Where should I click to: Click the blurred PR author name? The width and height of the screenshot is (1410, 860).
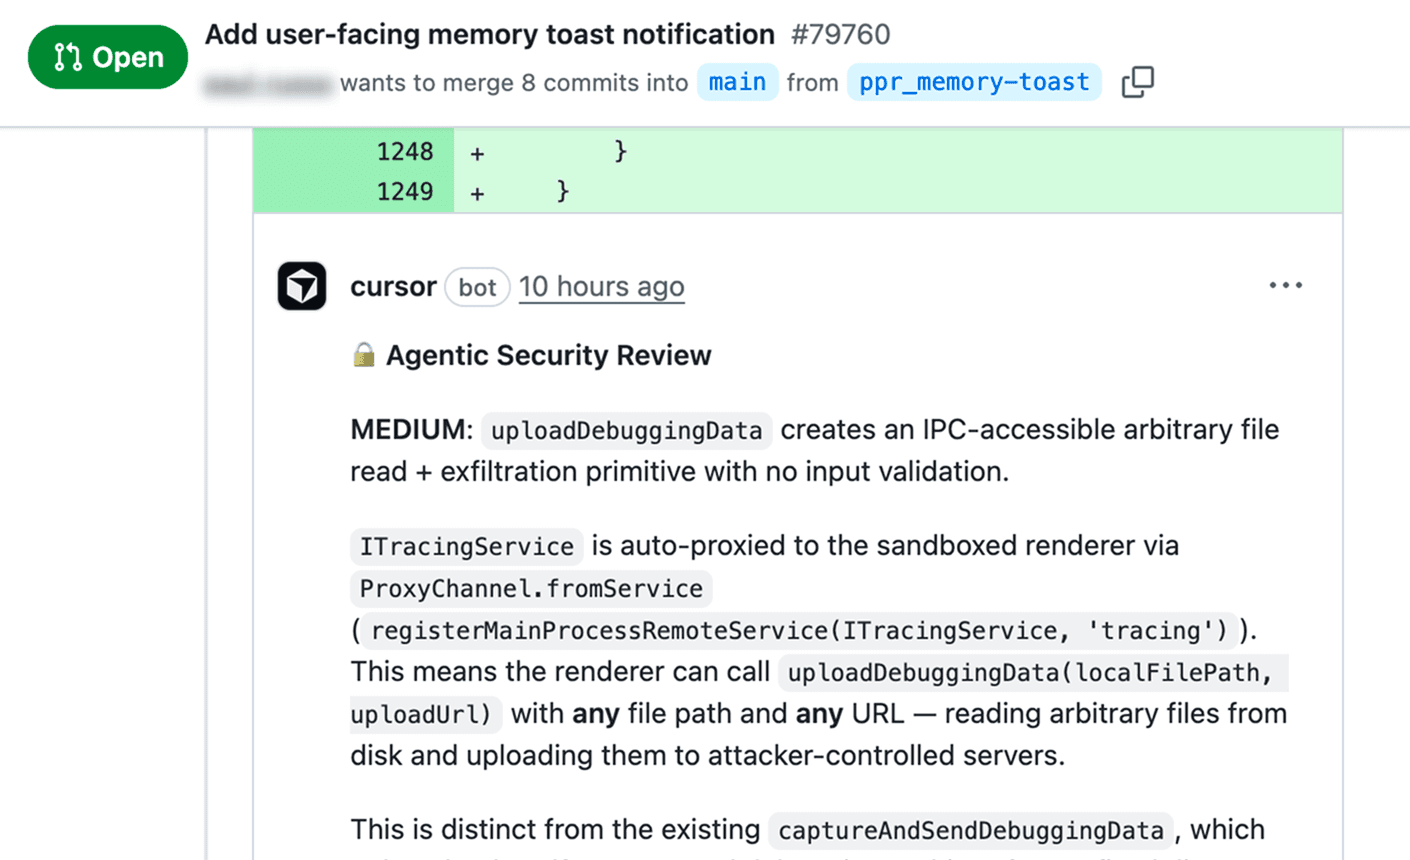click(x=267, y=82)
